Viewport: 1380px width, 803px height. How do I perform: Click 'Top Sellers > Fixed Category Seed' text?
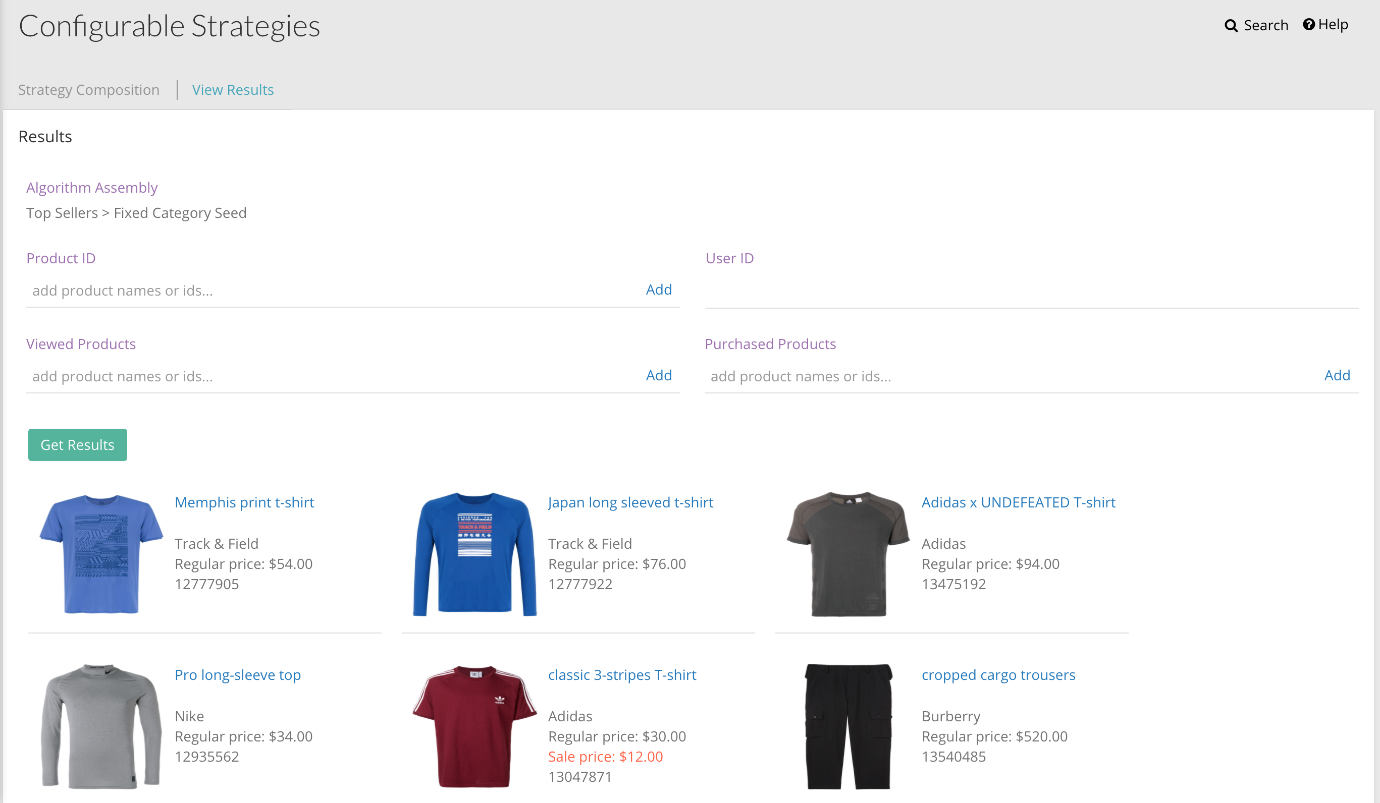pyautogui.click(x=137, y=213)
